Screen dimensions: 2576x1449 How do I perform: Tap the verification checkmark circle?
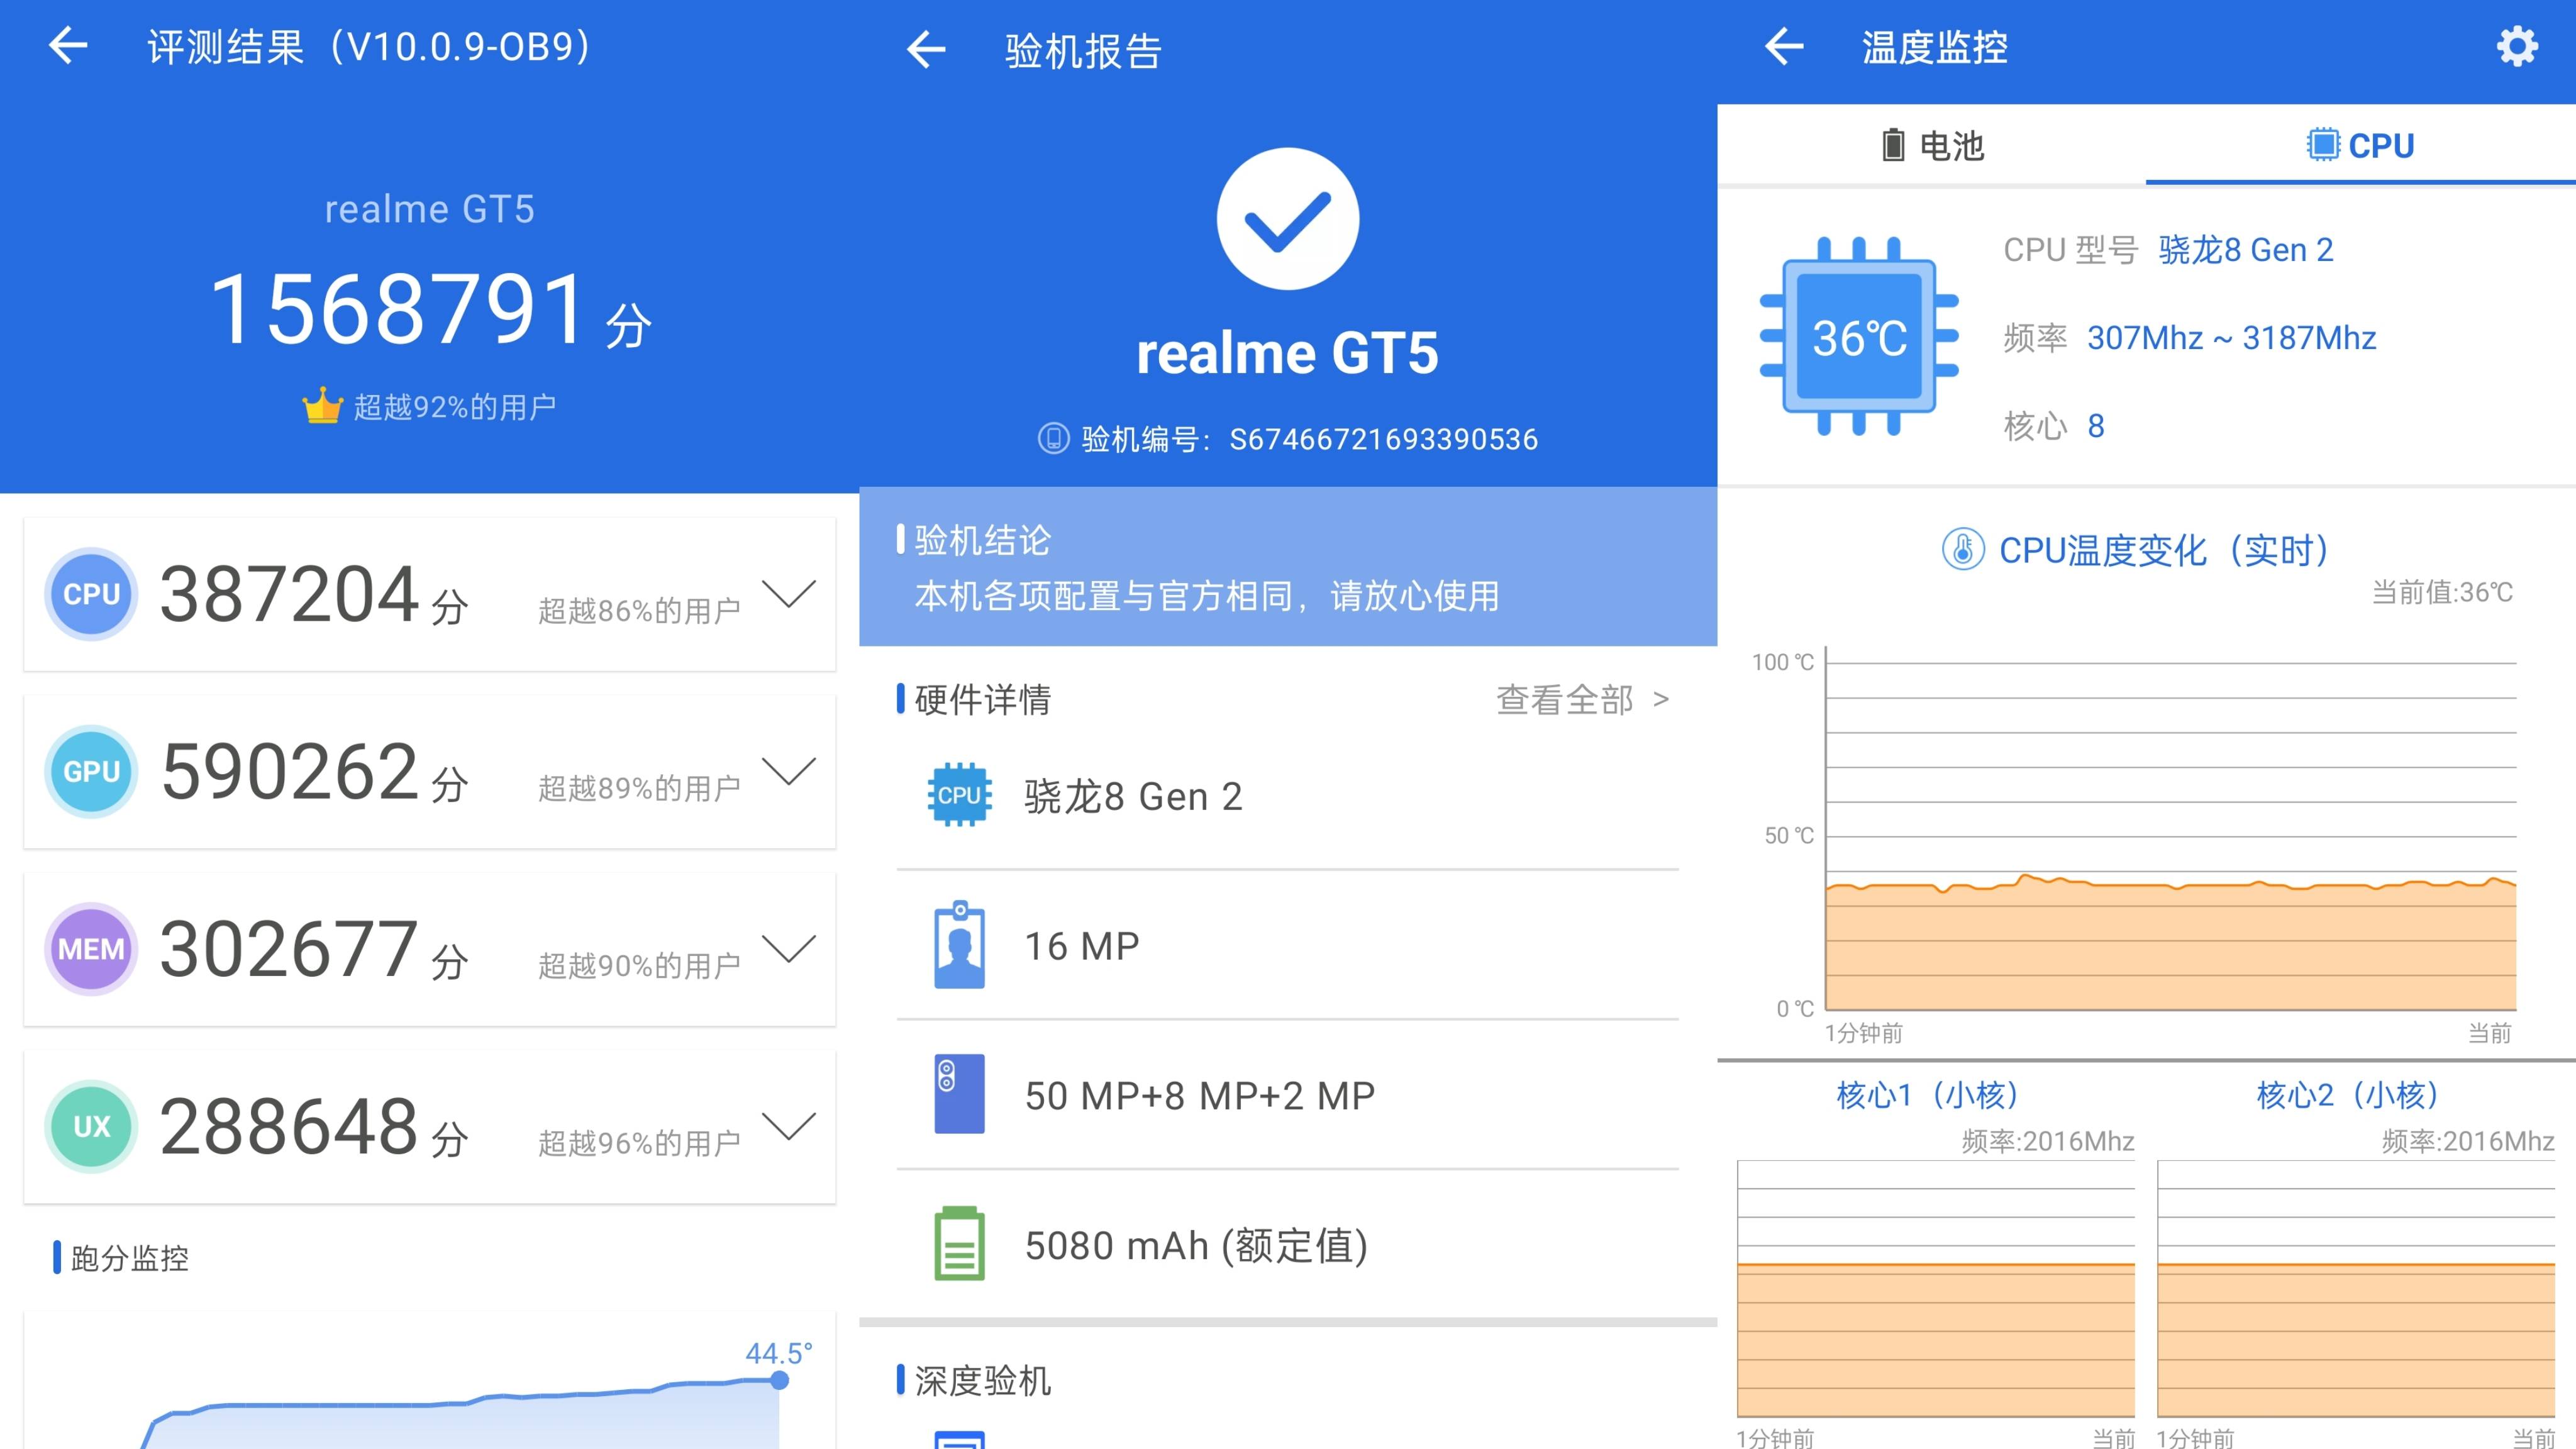(1287, 219)
